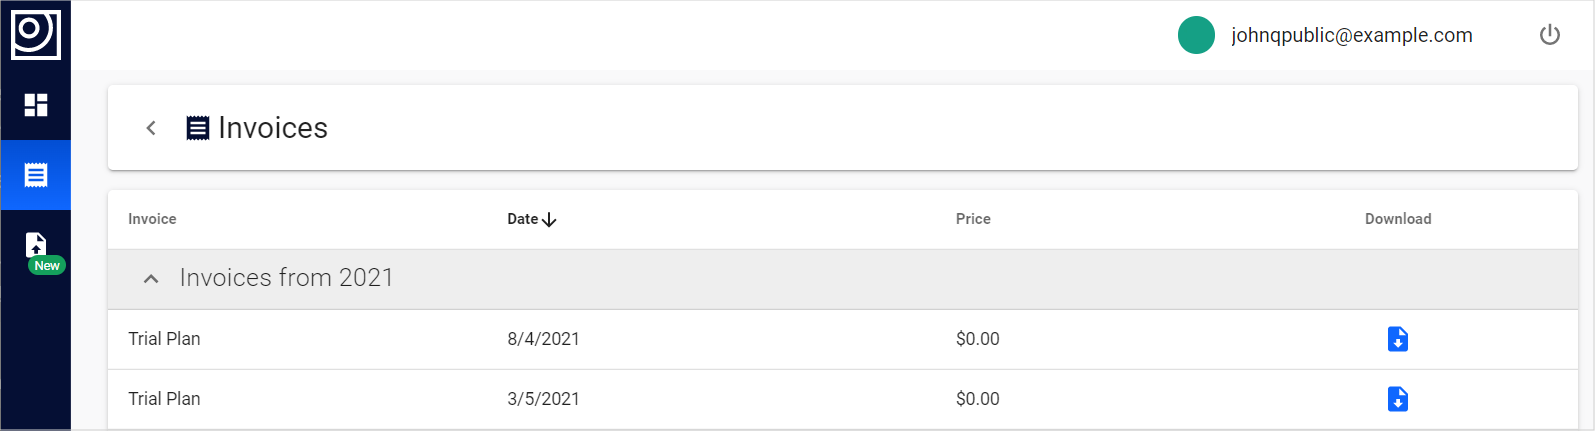Viewport: 1595px width, 431px height.
Task: Collapse the Invoices from 2021 group
Action: pyautogui.click(x=151, y=279)
